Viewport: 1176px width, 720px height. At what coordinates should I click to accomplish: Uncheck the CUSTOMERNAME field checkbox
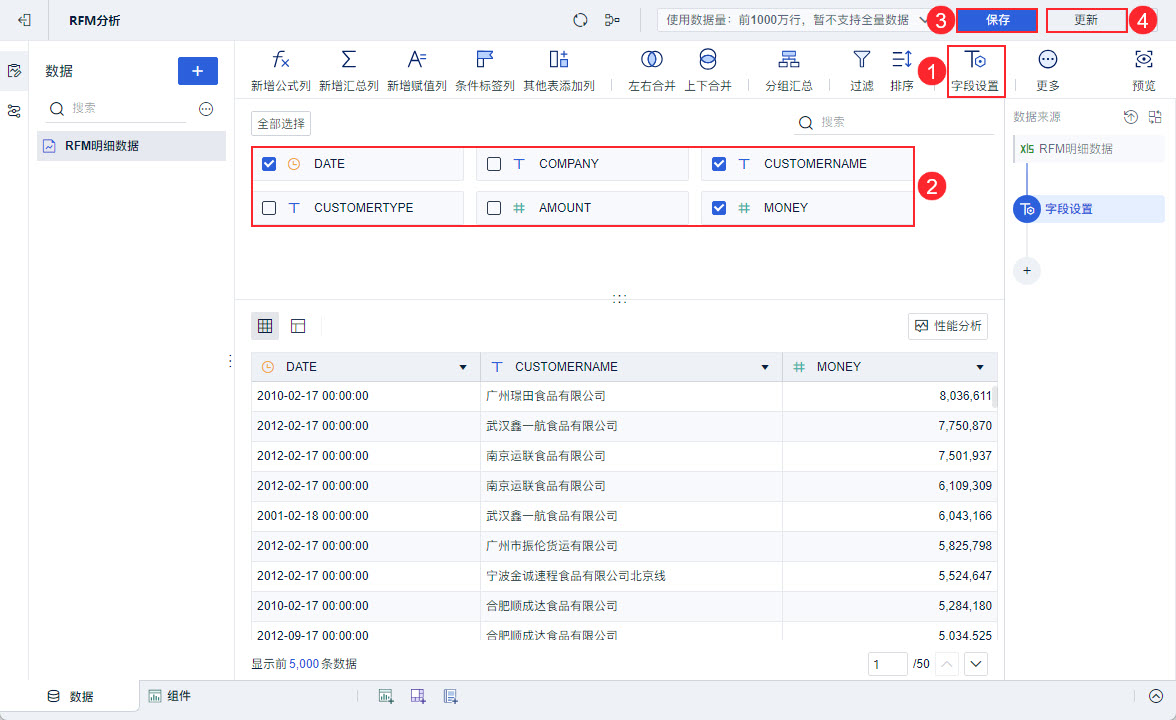click(x=719, y=164)
